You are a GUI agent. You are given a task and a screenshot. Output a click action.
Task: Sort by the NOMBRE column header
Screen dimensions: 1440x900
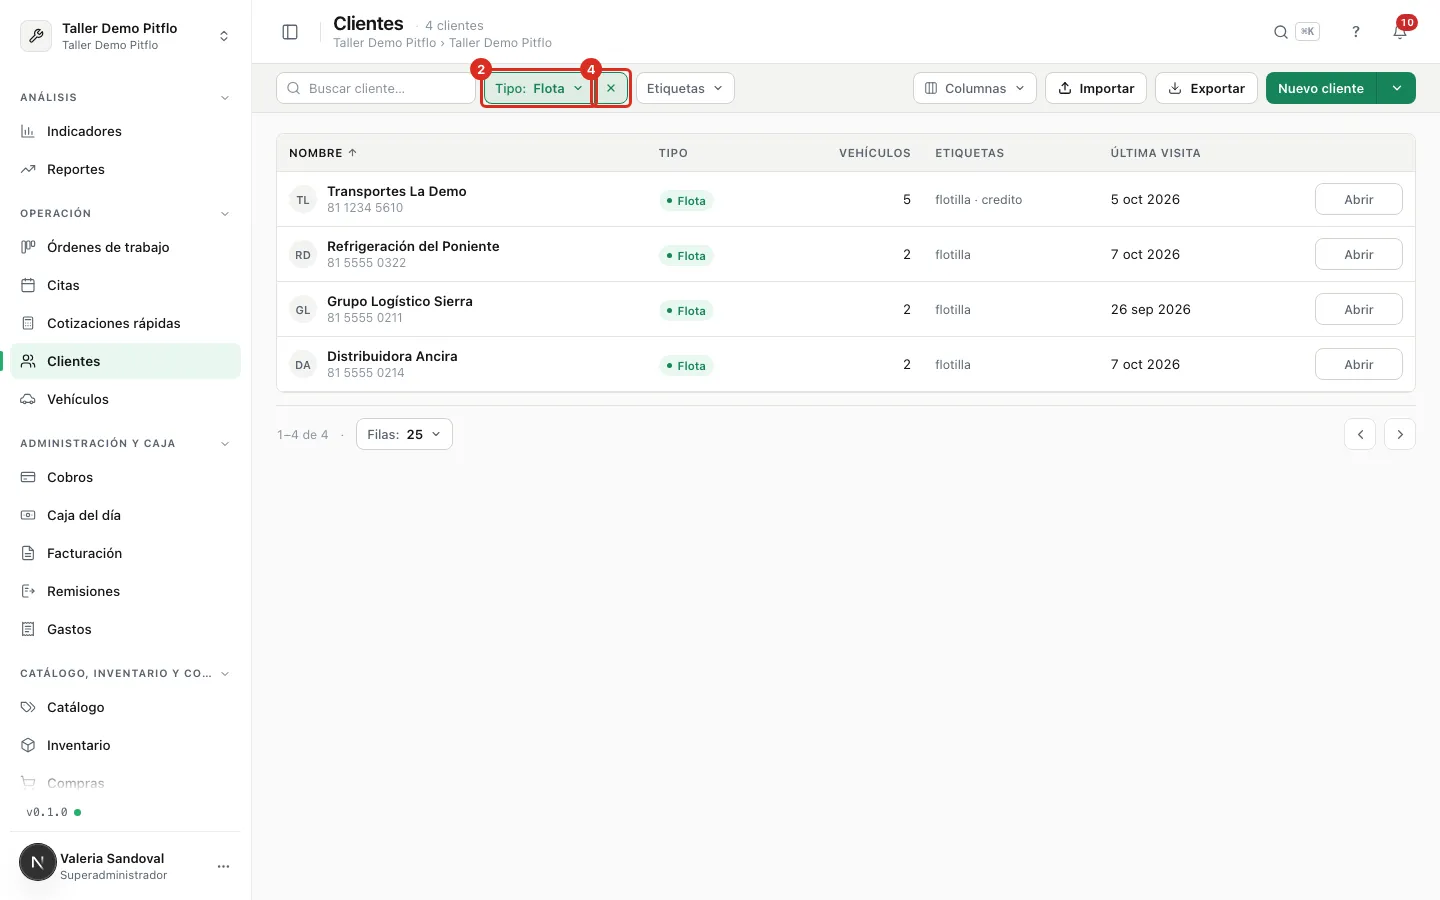323,153
